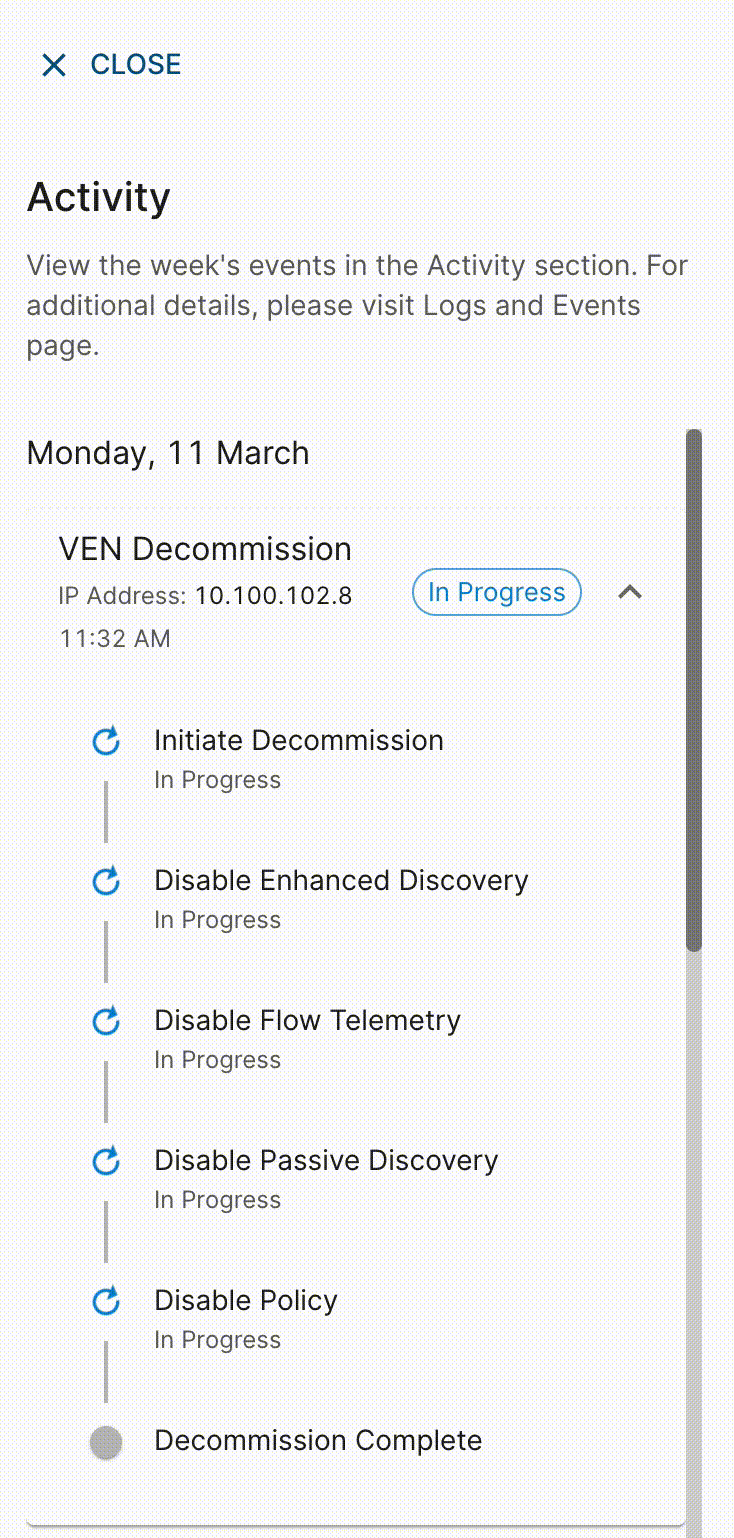Click the Disable Passive Discovery step label

[326, 1160]
